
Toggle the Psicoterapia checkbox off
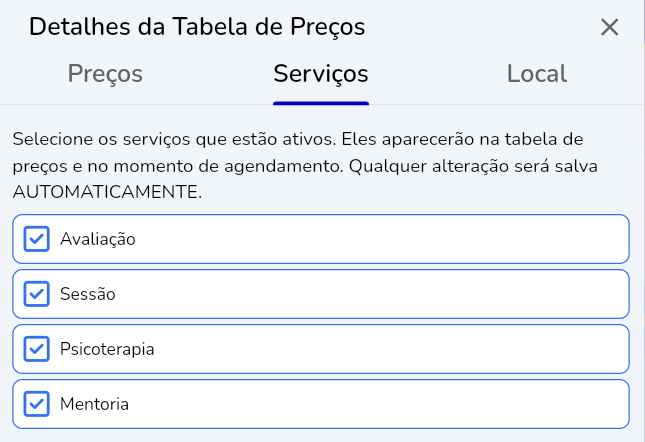tap(36, 349)
